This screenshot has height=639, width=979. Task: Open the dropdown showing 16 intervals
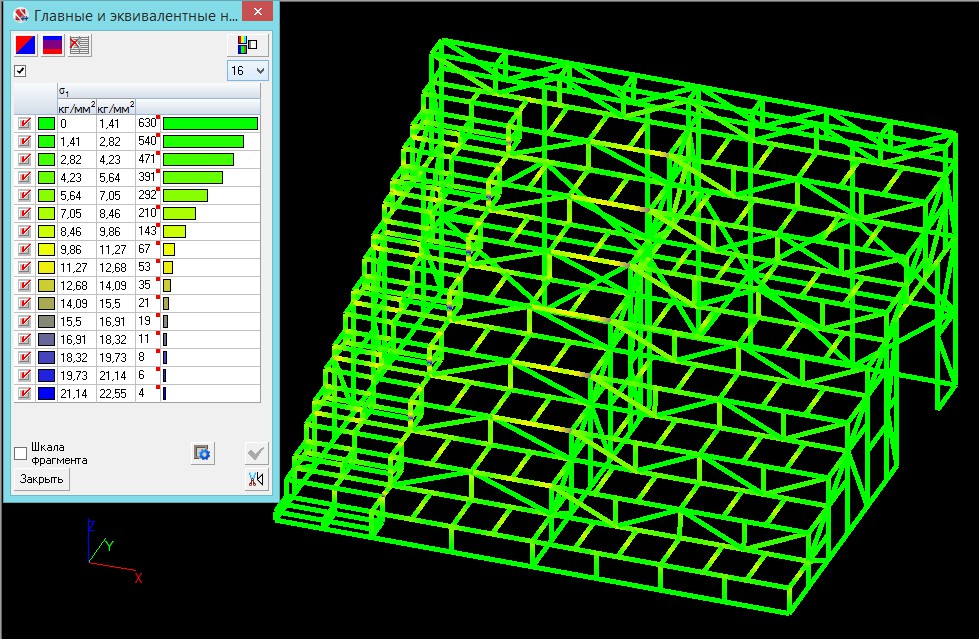point(247,71)
